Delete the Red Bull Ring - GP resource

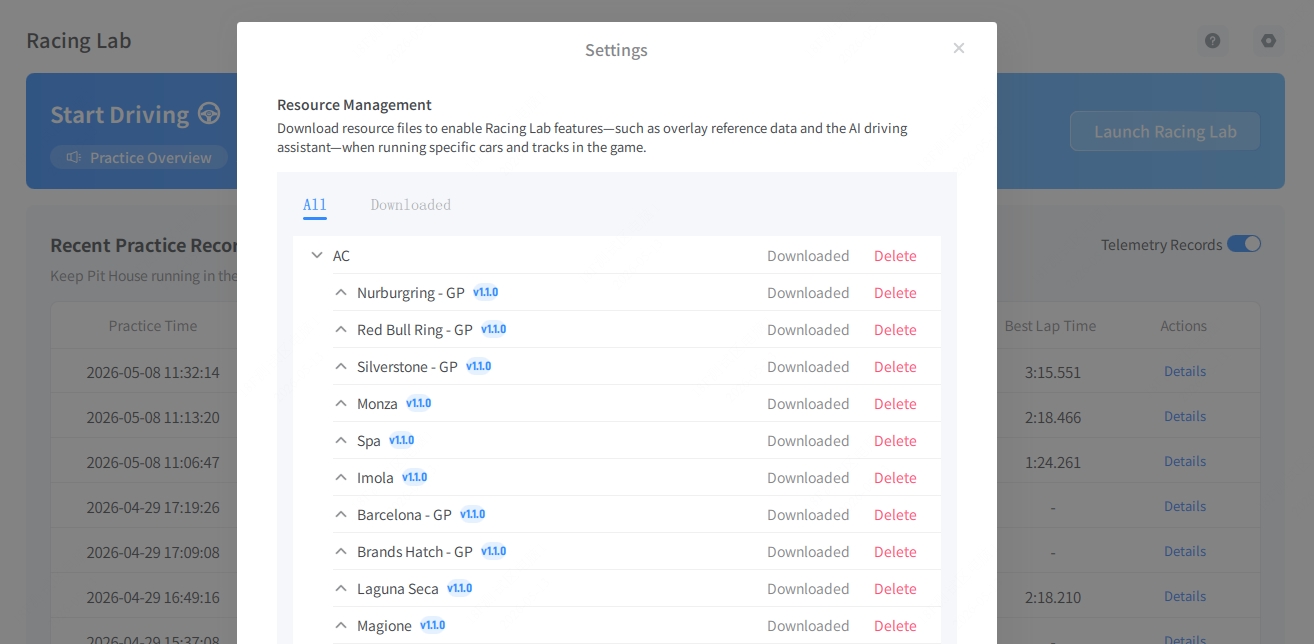[x=895, y=330]
